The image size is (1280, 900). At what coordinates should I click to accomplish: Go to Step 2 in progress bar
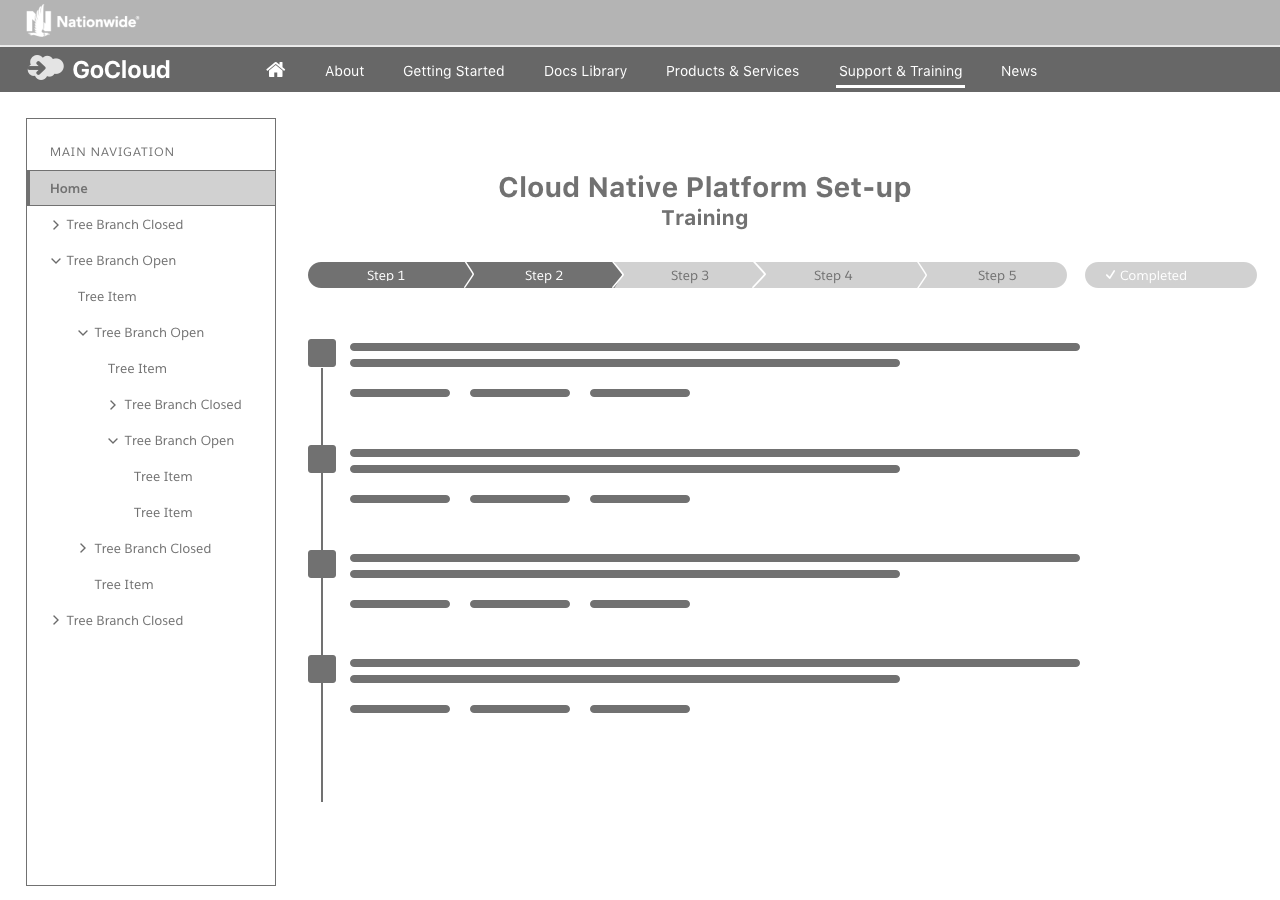click(544, 275)
